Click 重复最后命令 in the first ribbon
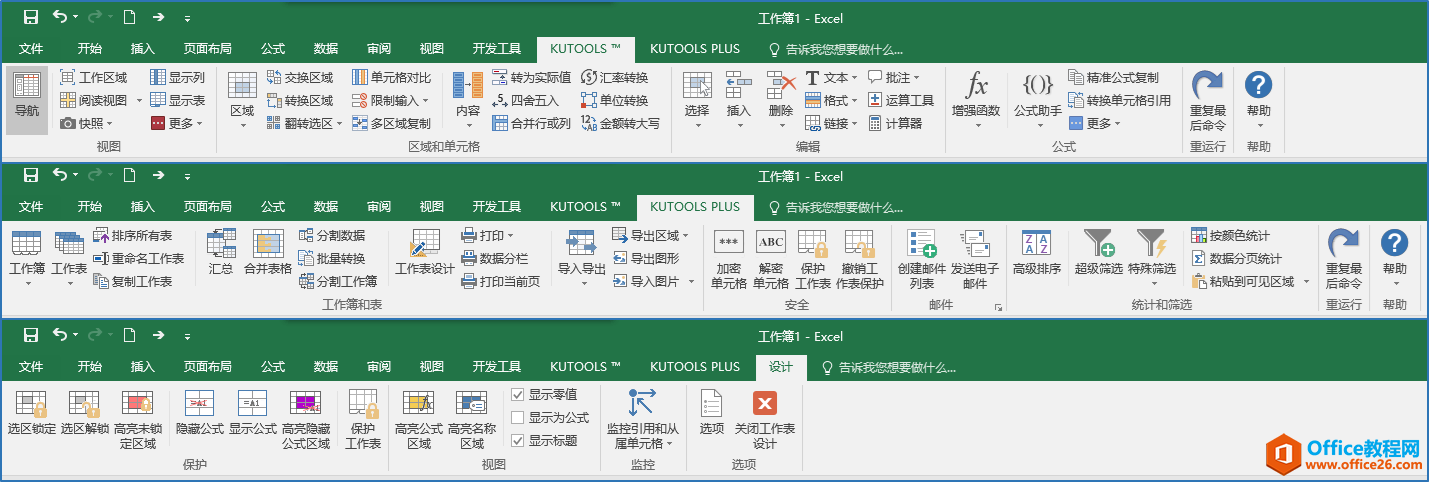The height and width of the screenshot is (482, 1429). pyautogui.click(x=1207, y=100)
